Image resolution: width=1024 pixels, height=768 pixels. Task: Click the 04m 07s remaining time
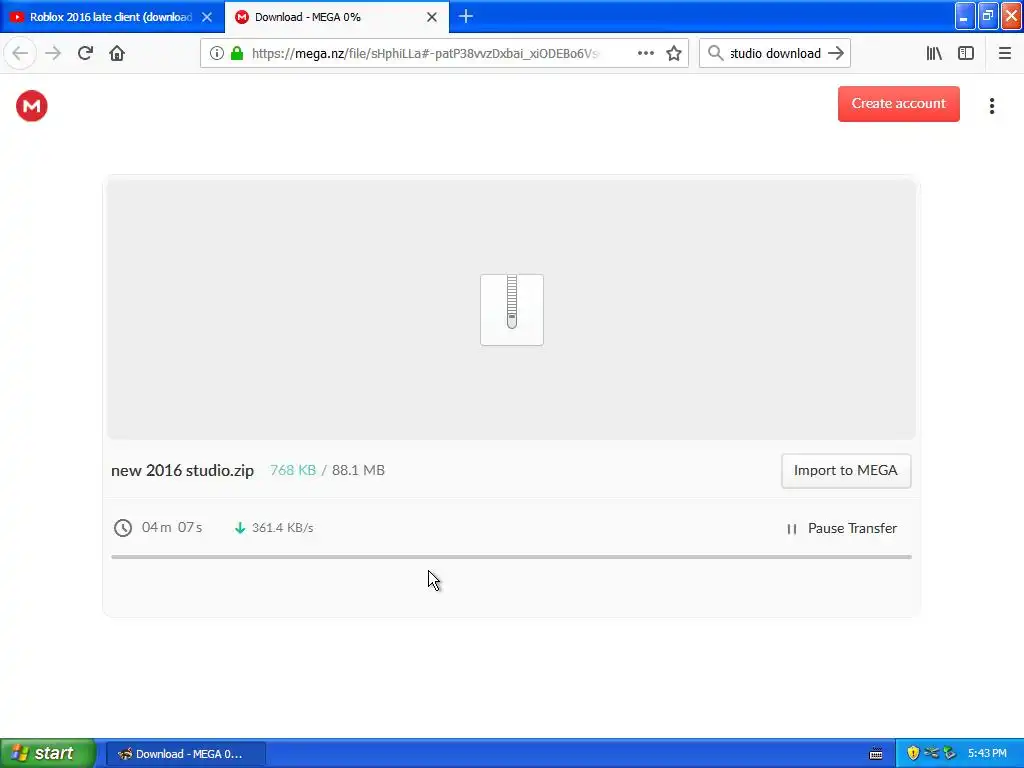(172, 527)
